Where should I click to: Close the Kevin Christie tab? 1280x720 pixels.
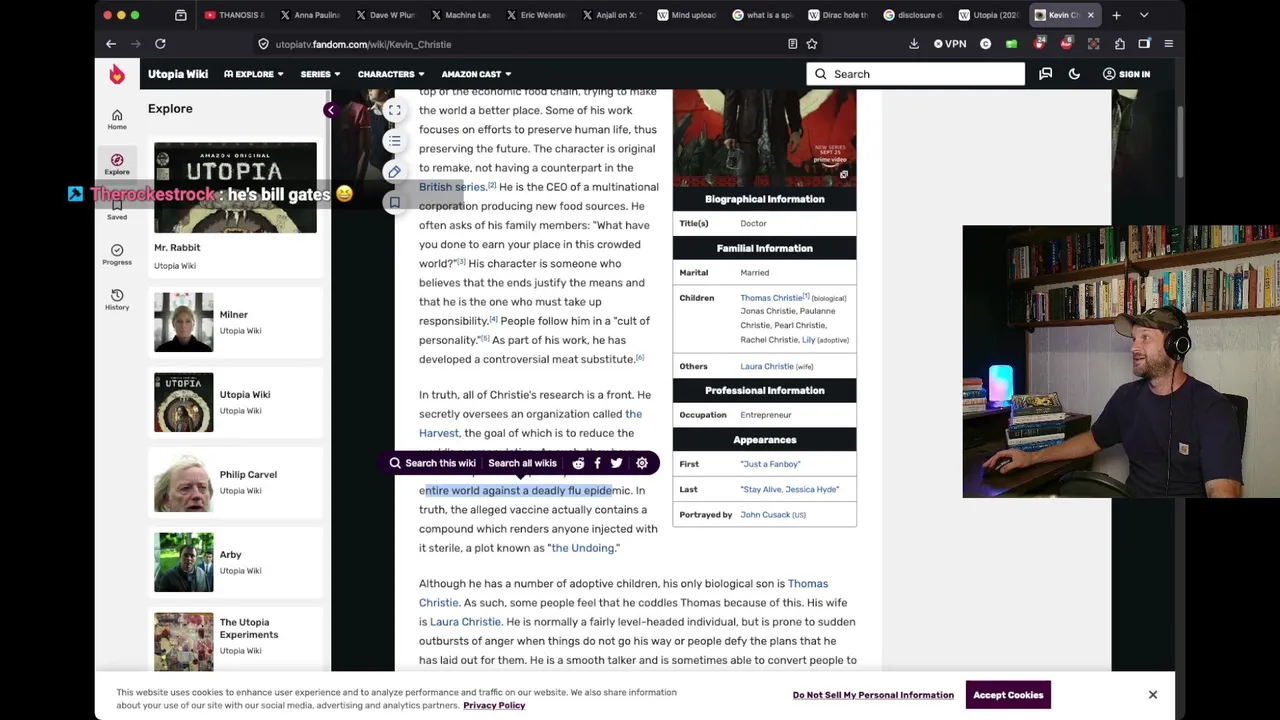click(x=1090, y=15)
